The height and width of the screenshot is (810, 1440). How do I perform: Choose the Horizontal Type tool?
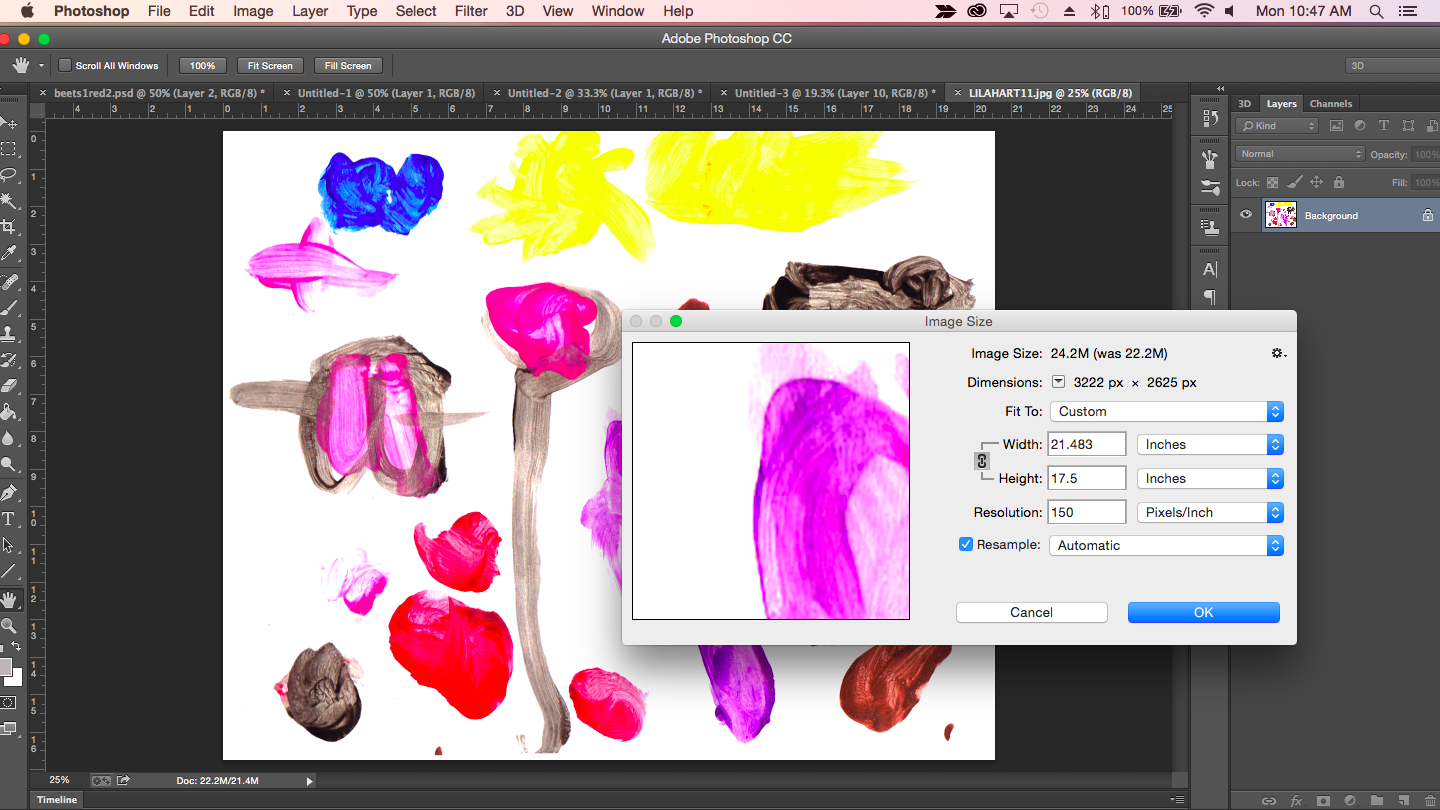point(8,518)
